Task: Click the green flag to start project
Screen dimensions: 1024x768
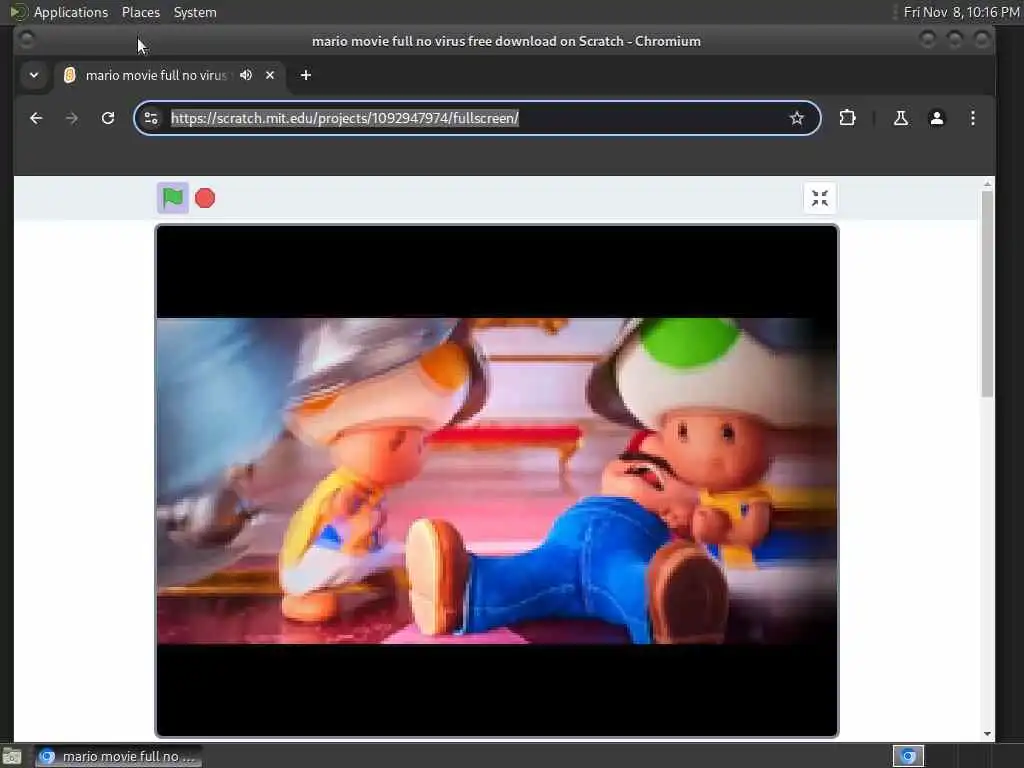Action: click(173, 197)
